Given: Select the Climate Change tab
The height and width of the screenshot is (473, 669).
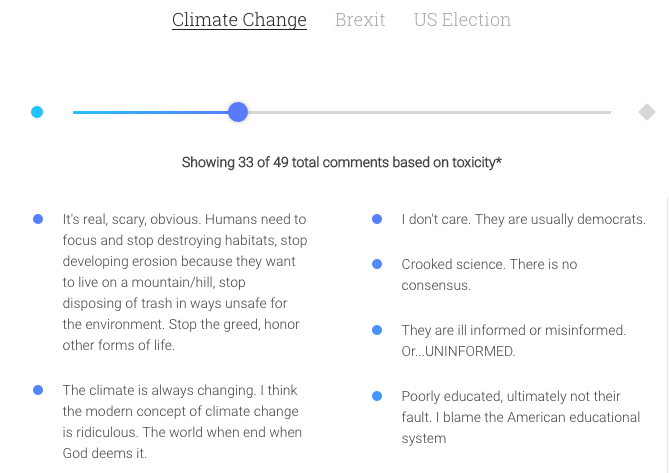Looking at the screenshot, I should pos(239,20).
